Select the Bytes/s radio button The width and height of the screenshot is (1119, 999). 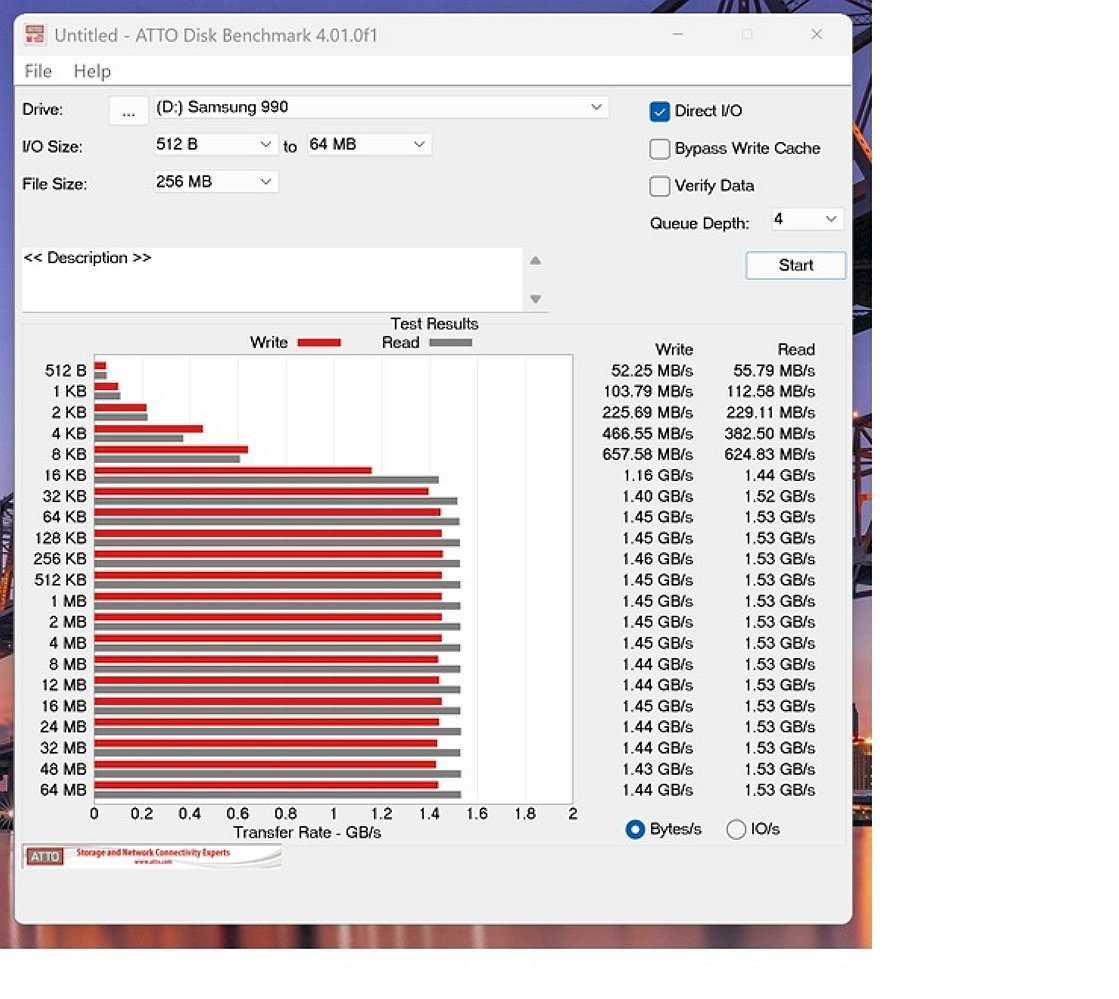634,829
